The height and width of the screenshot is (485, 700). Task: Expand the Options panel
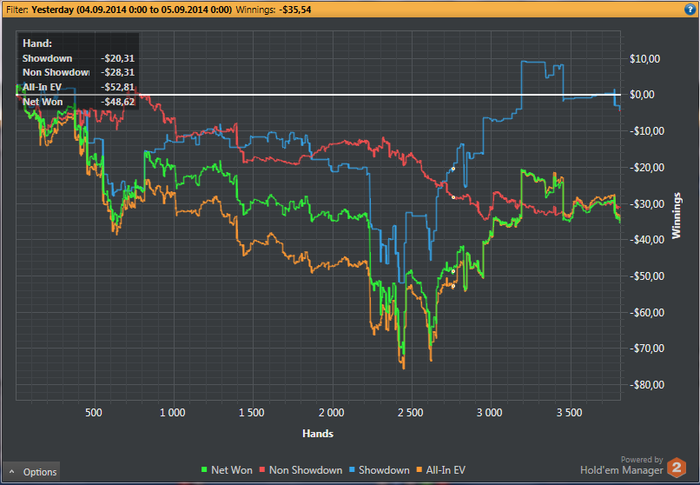pyautogui.click(x=32, y=472)
